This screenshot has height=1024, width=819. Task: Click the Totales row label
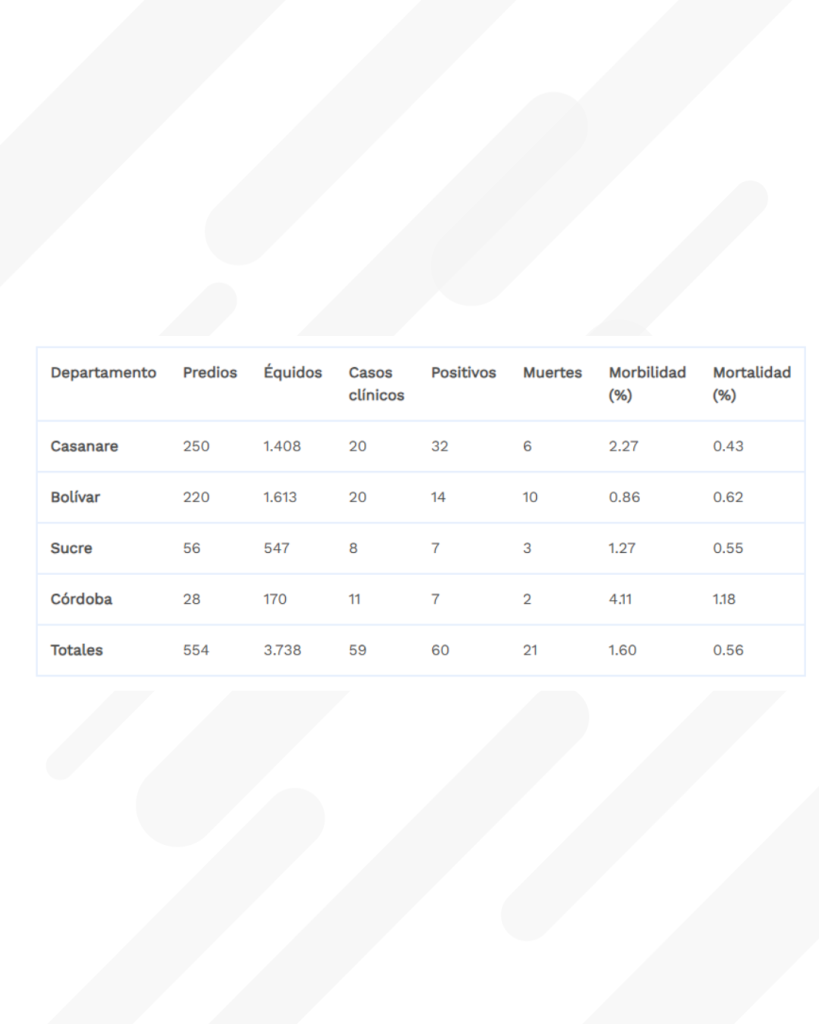click(x=77, y=651)
